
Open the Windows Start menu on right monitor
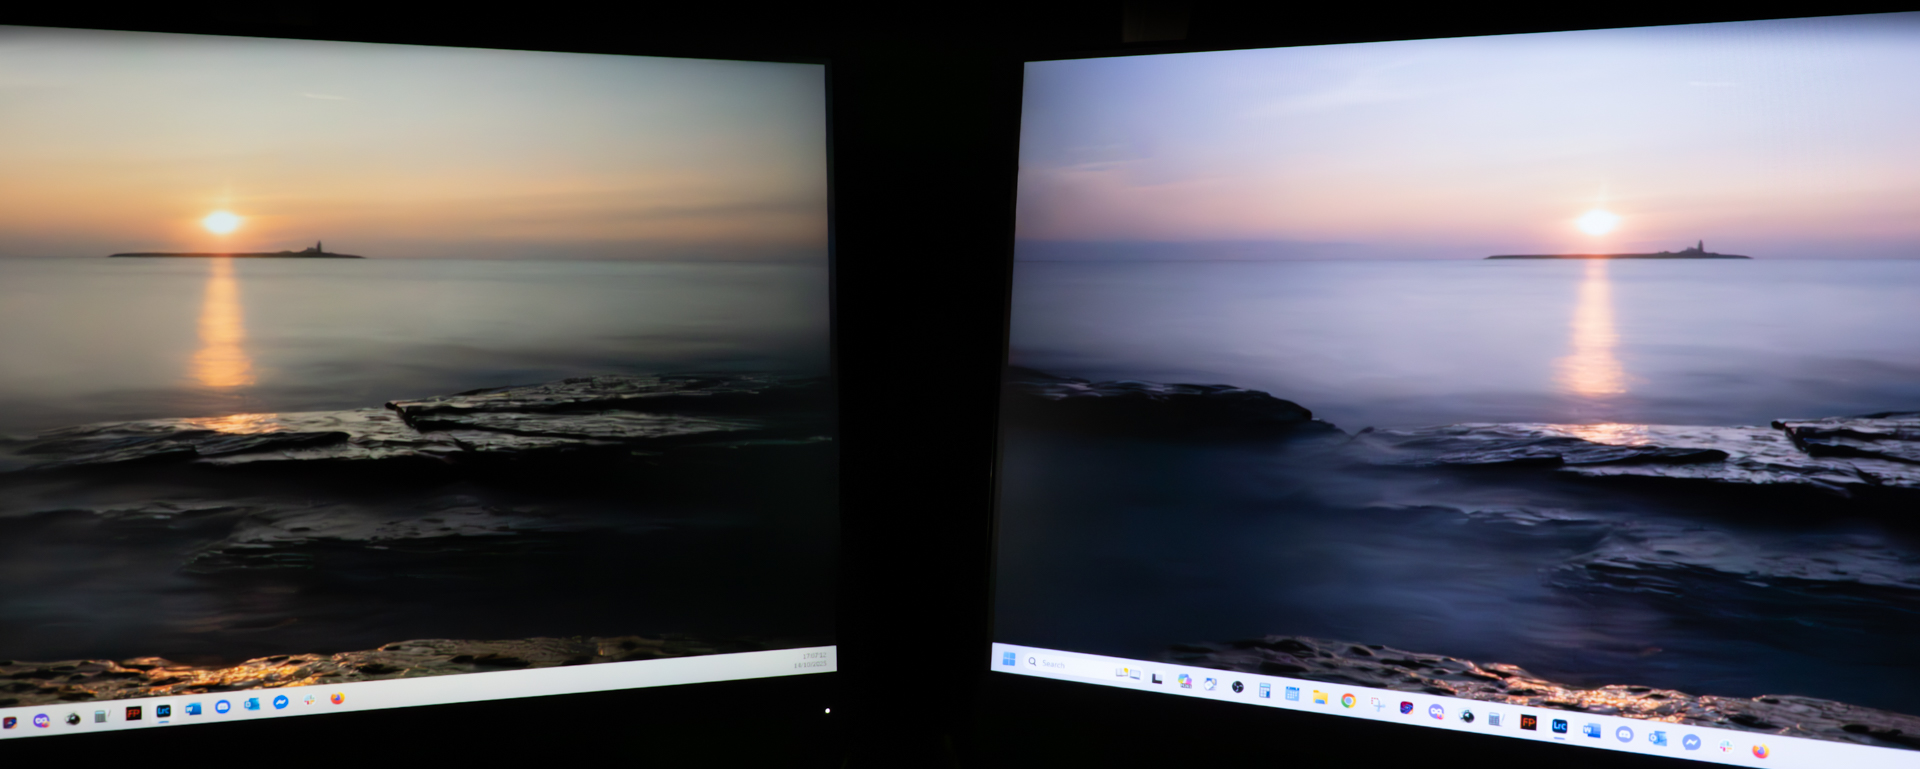point(1009,659)
